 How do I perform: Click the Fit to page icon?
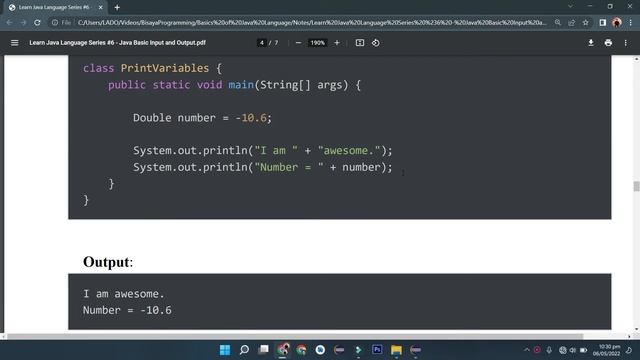(x=360, y=42)
